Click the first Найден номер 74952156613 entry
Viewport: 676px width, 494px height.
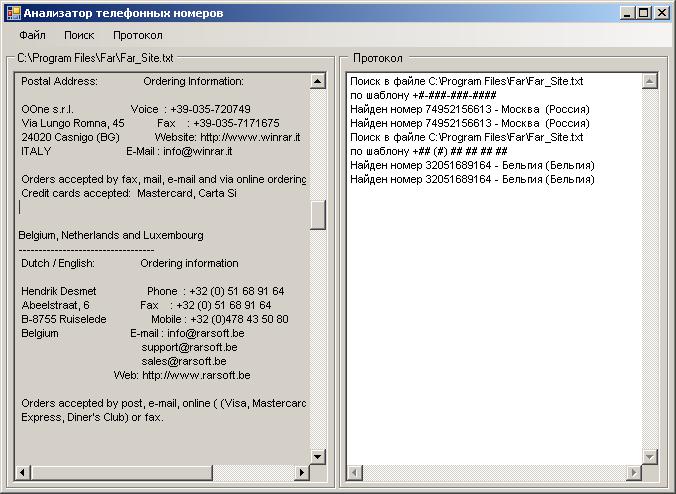click(x=470, y=109)
